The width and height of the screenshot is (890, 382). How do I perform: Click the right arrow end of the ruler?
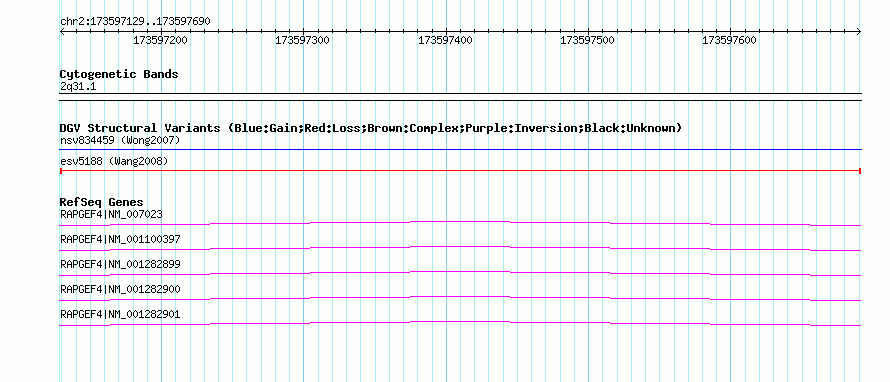point(859,32)
